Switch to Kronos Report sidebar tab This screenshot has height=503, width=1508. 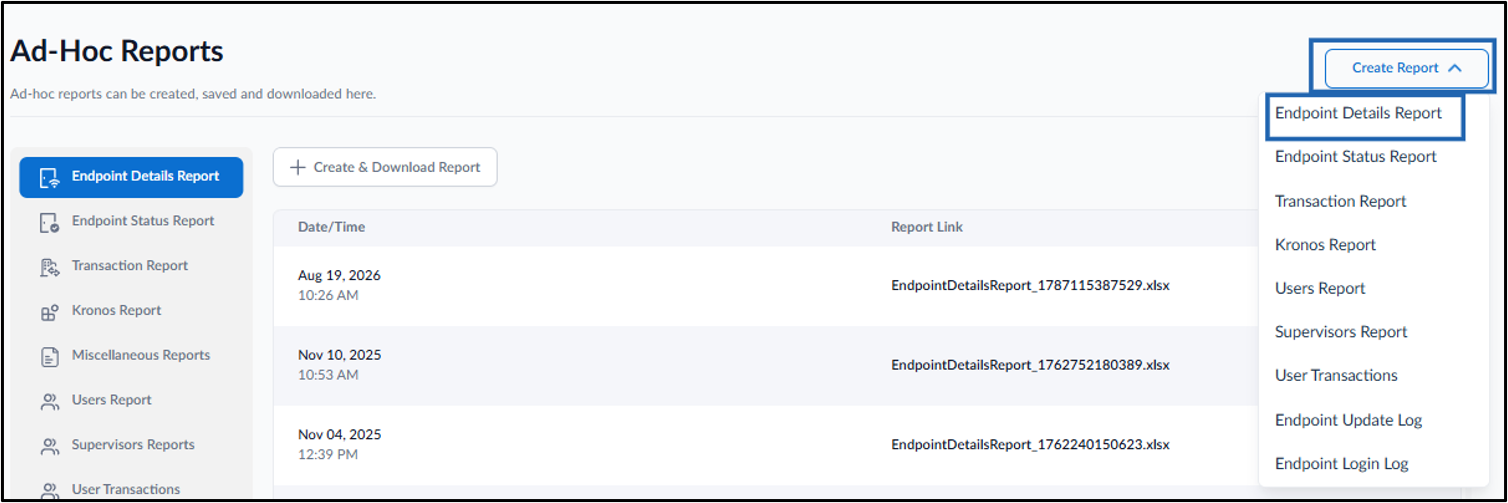[131, 311]
